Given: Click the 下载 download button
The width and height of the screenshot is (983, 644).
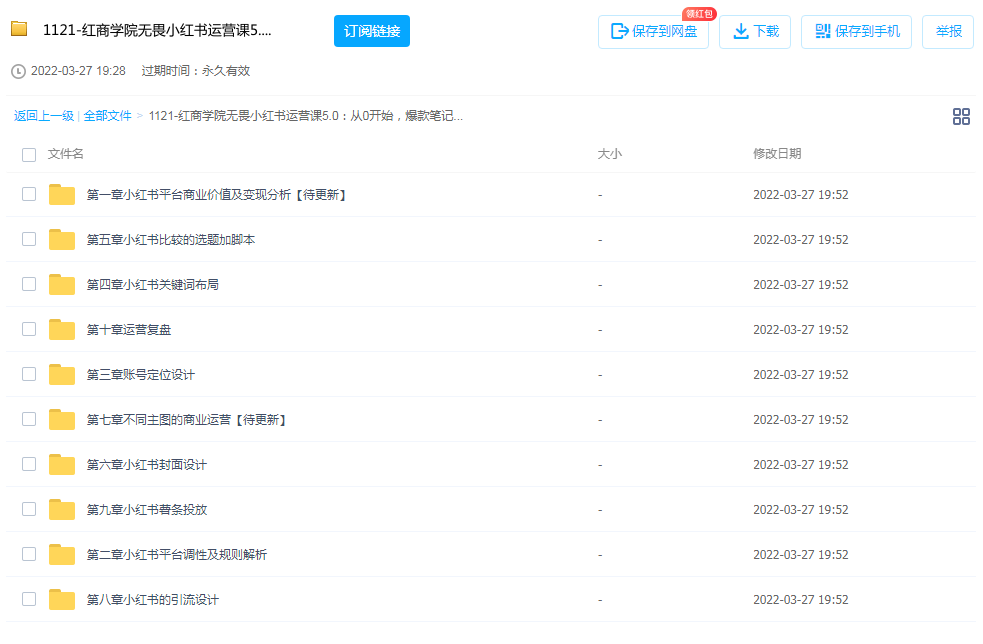Looking at the screenshot, I should [755, 31].
